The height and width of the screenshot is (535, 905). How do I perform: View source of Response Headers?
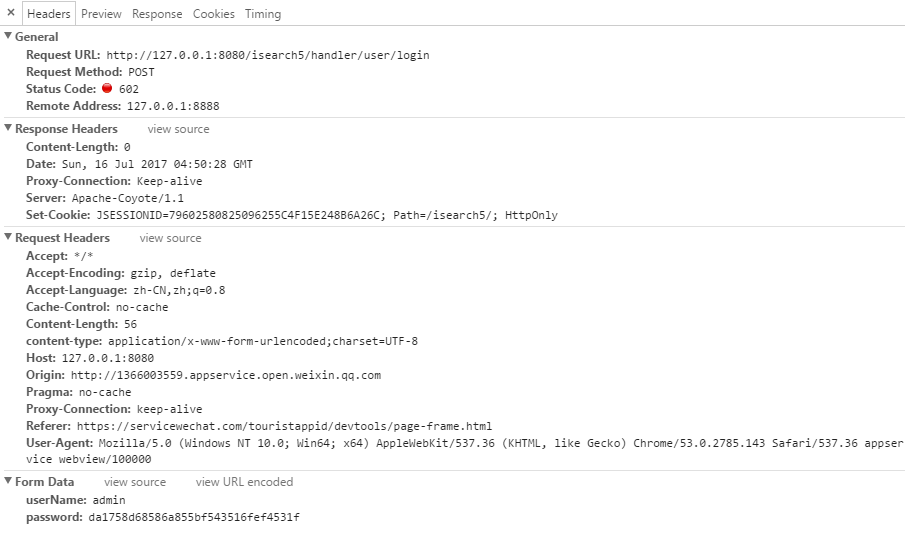tap(178, 129)
